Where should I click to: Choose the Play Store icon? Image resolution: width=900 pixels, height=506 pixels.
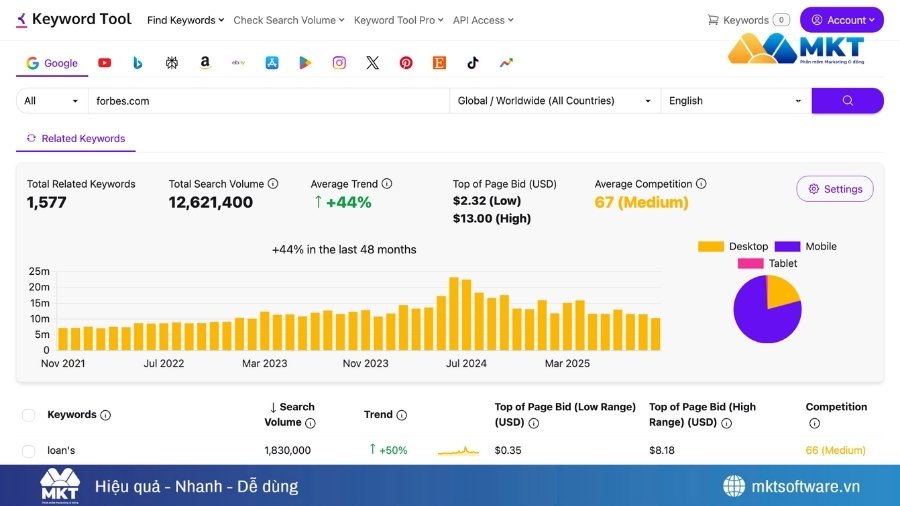point(305,63)
